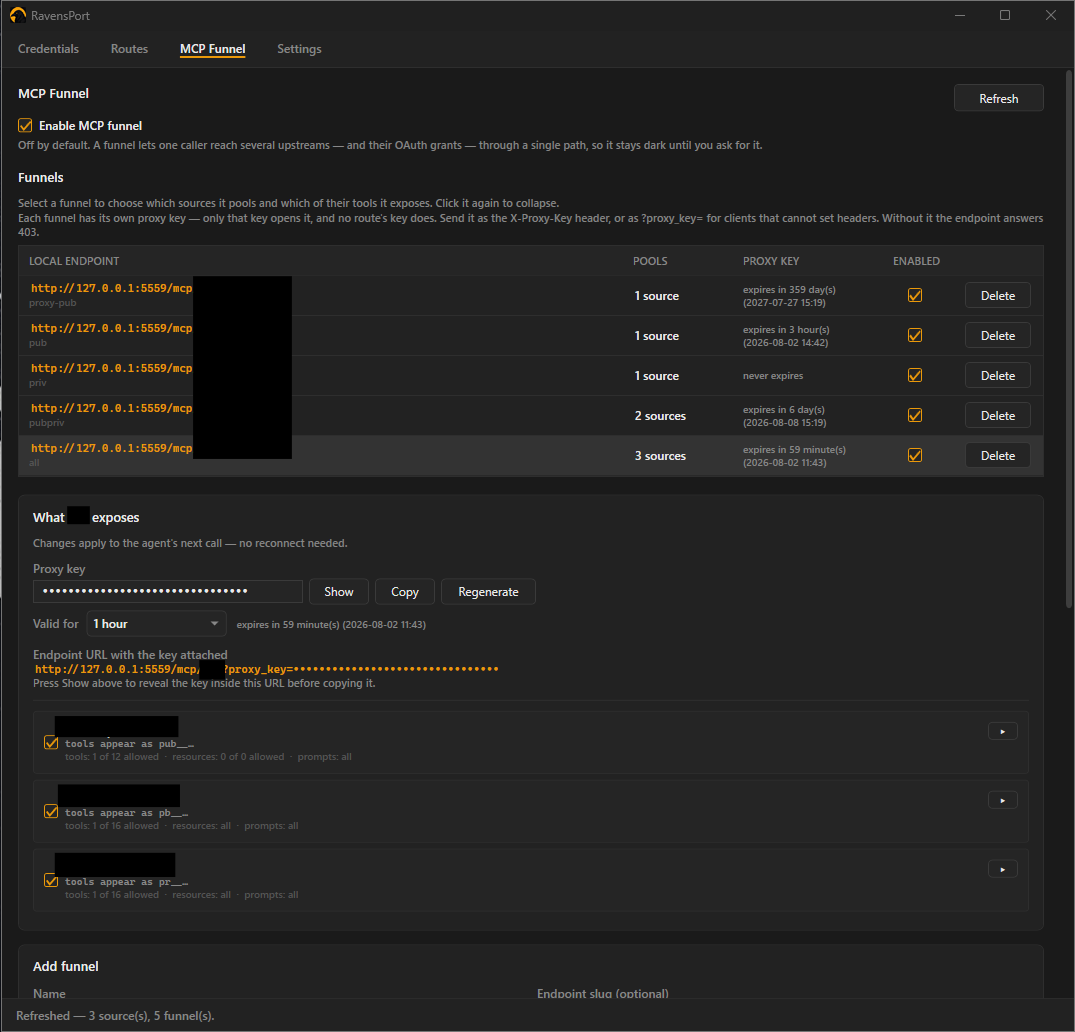The height and width of the screenshot is (1032, 1075).
Task: Open the Settings tab
Action: [x=299, y=49]
